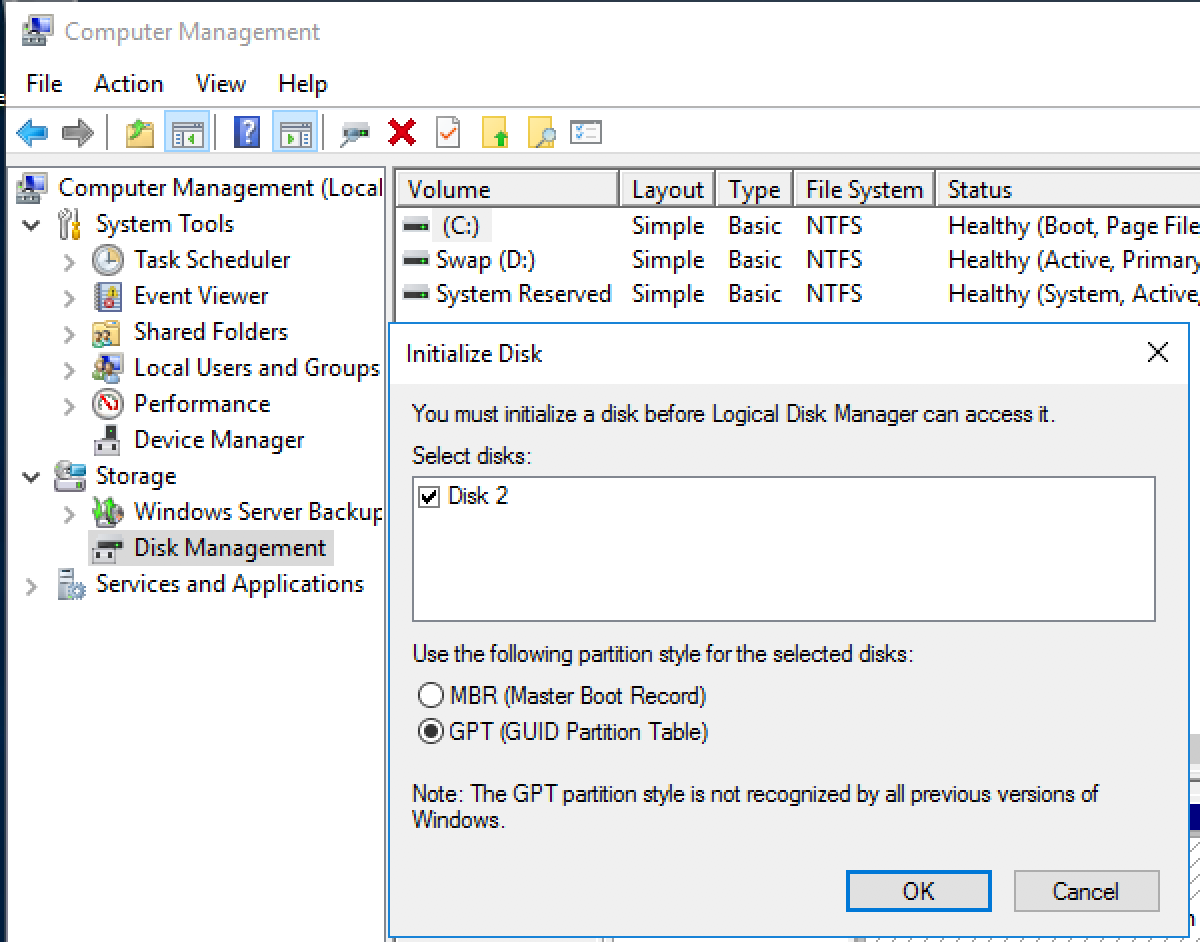The width and height of the screenshot is (1200, 942).
Task: Open the View menu
Action: point(221,84)
